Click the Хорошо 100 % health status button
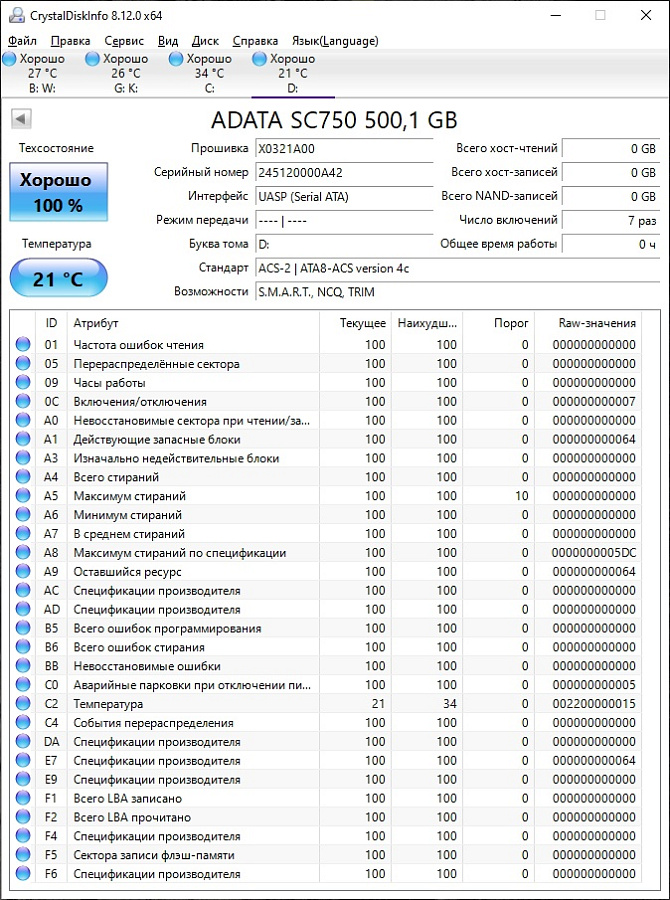This screenshot has width=670, height=900. pyautogui.click(x=59, y=192)
